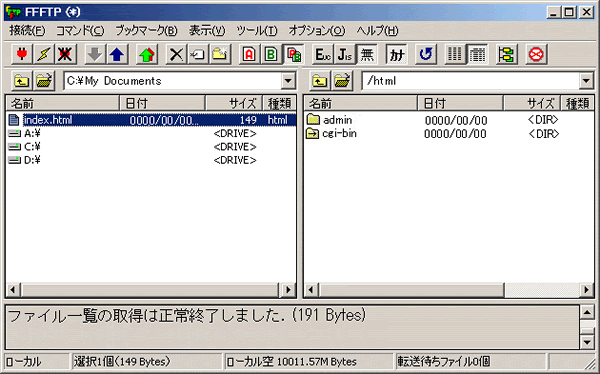Viewport: 600px width, 374px height.
Task: Click the Download gray down-arrow icon
Action: pos(95,54)
